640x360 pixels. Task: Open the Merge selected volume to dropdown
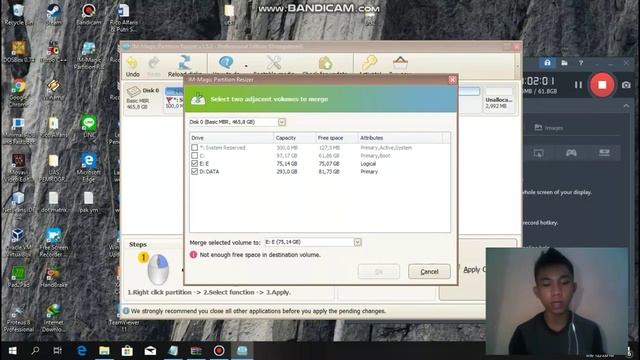[x=358, y=242]
